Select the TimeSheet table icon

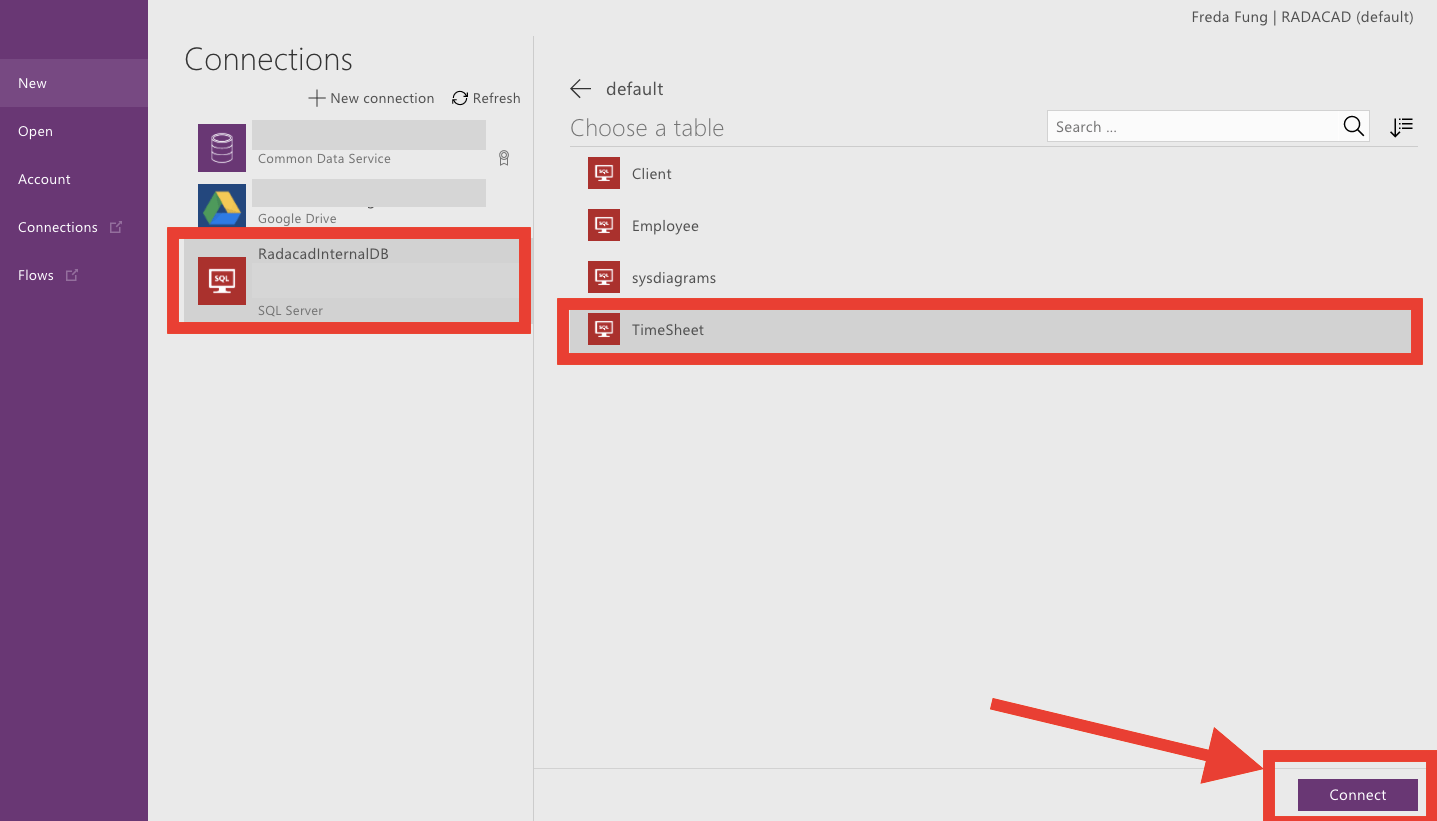tap(604, 328)
